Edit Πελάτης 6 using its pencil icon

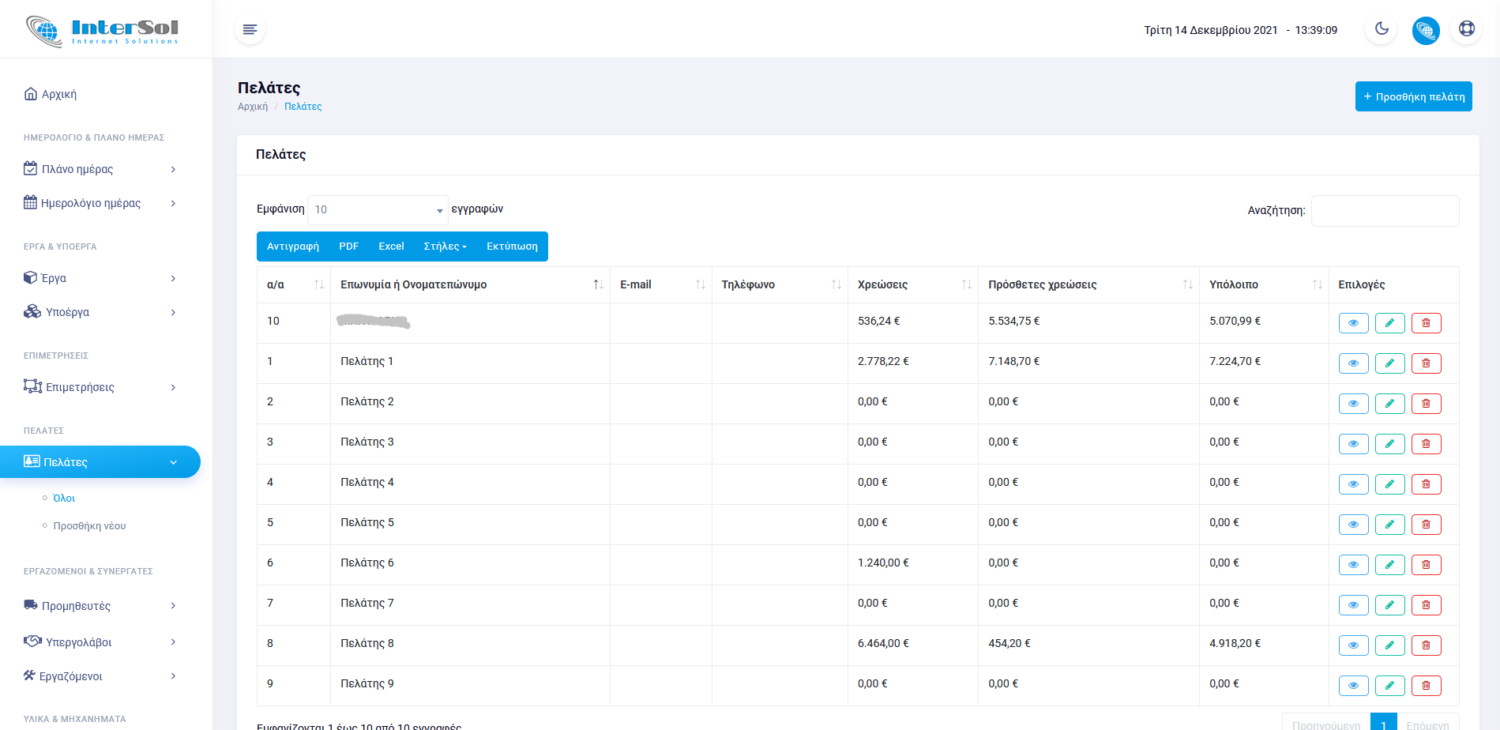[x=1389, y=564]
